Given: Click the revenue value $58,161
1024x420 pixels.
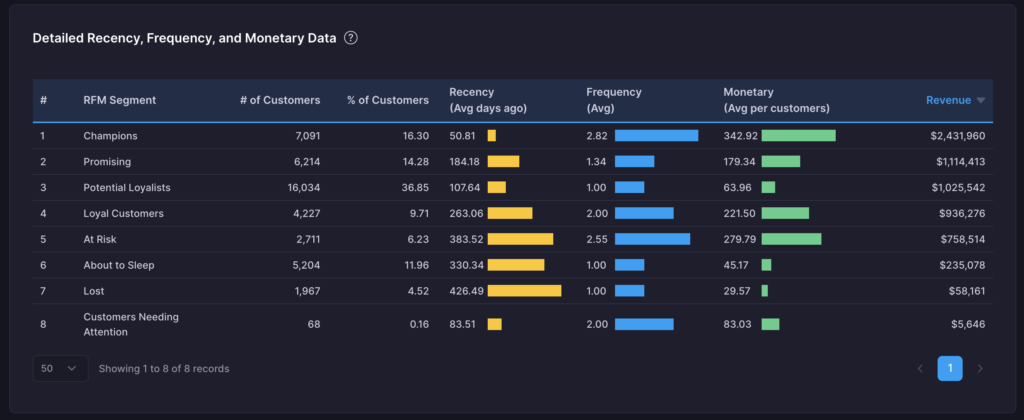Looking at the screenshot, I should coord(967,291).
